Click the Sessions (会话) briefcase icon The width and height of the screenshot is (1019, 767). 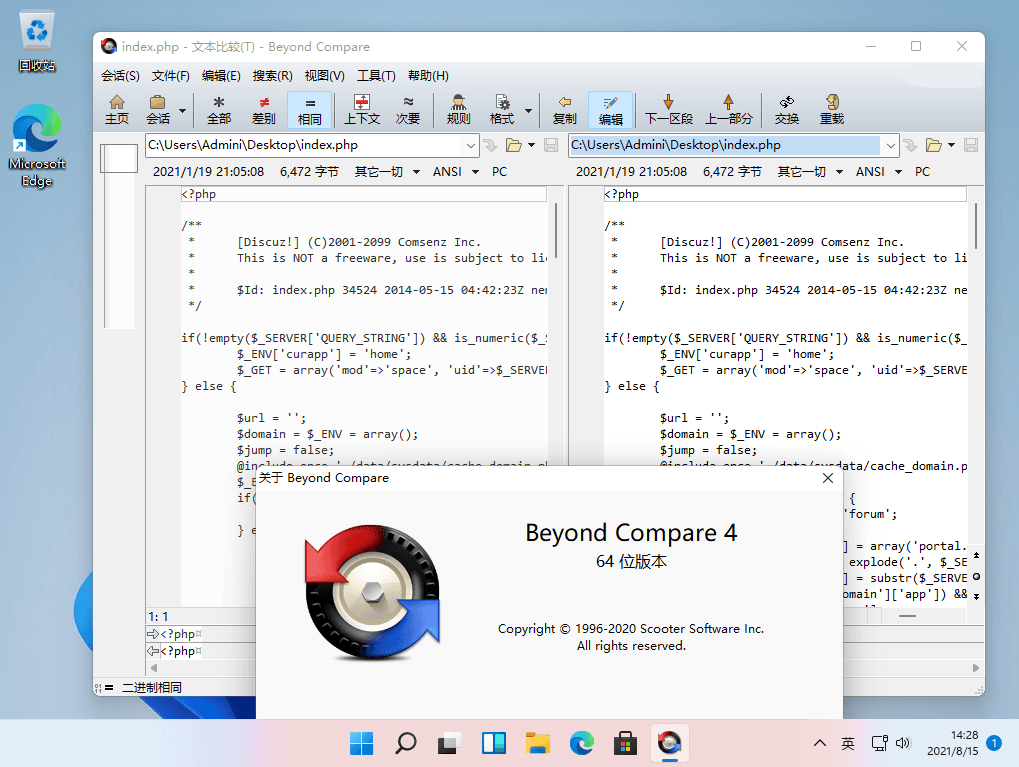(x=158, y=109)
